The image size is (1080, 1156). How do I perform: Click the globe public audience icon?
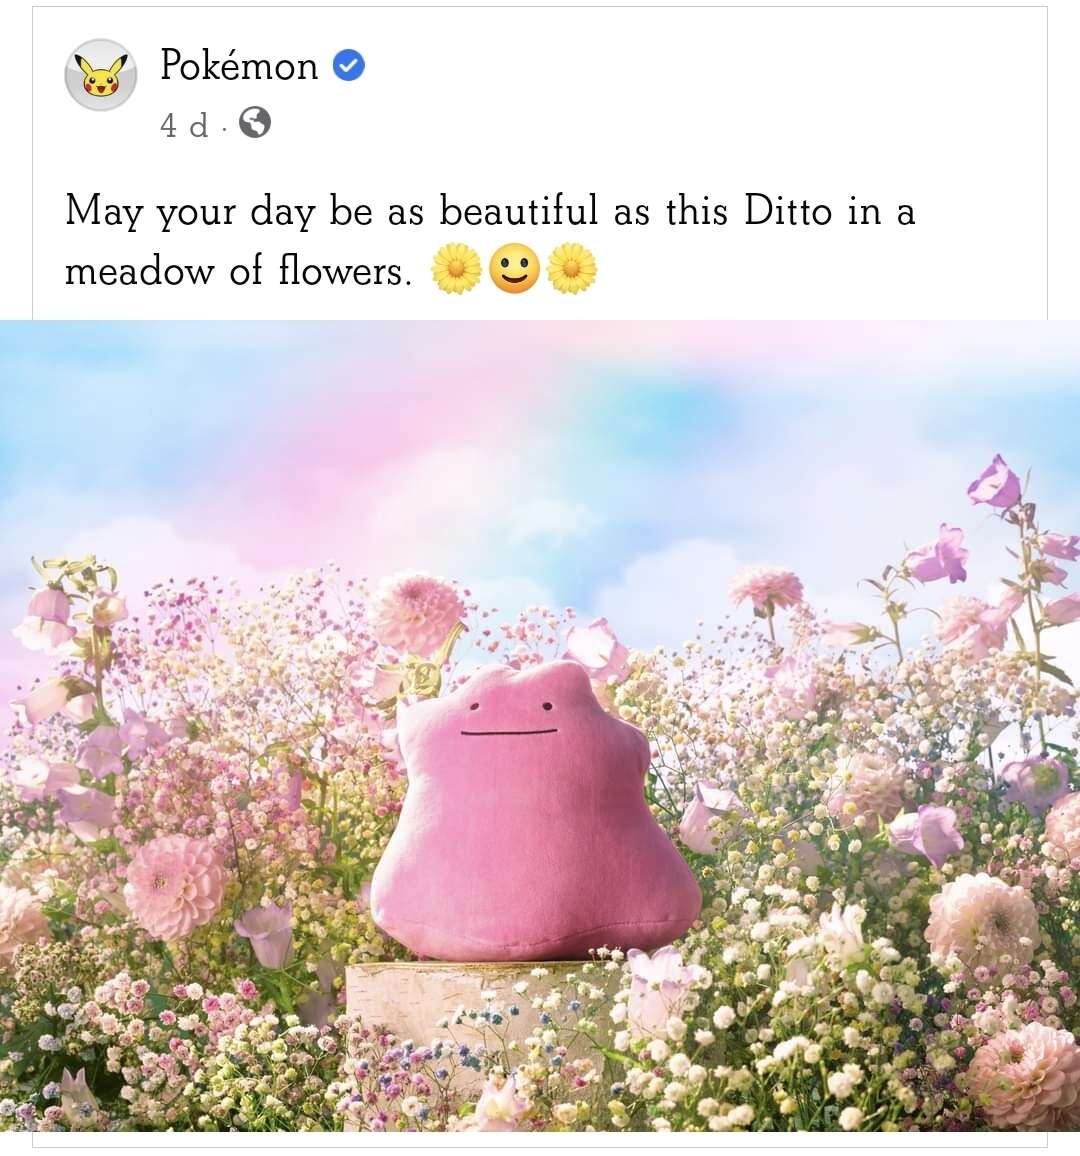pos(254,122)
